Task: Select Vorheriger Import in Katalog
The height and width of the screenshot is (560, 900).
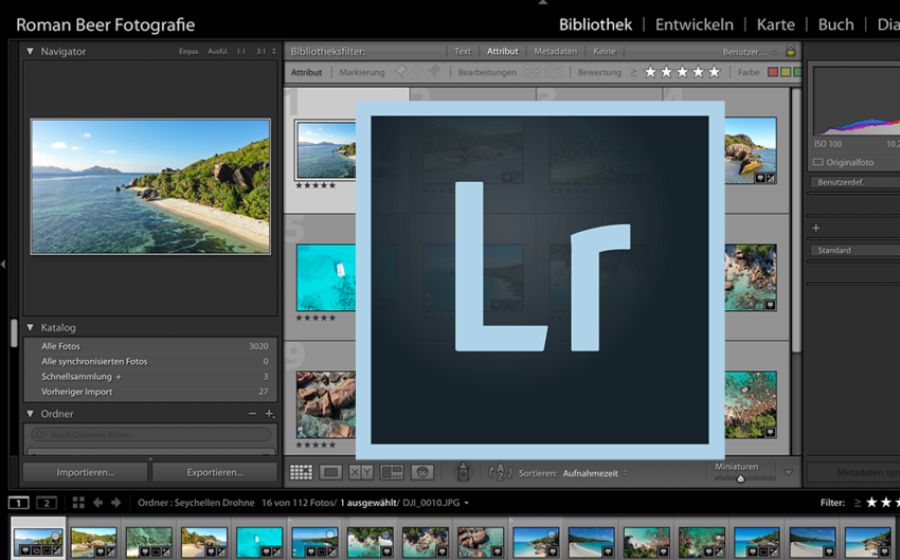Action: (x=151, y=391)
